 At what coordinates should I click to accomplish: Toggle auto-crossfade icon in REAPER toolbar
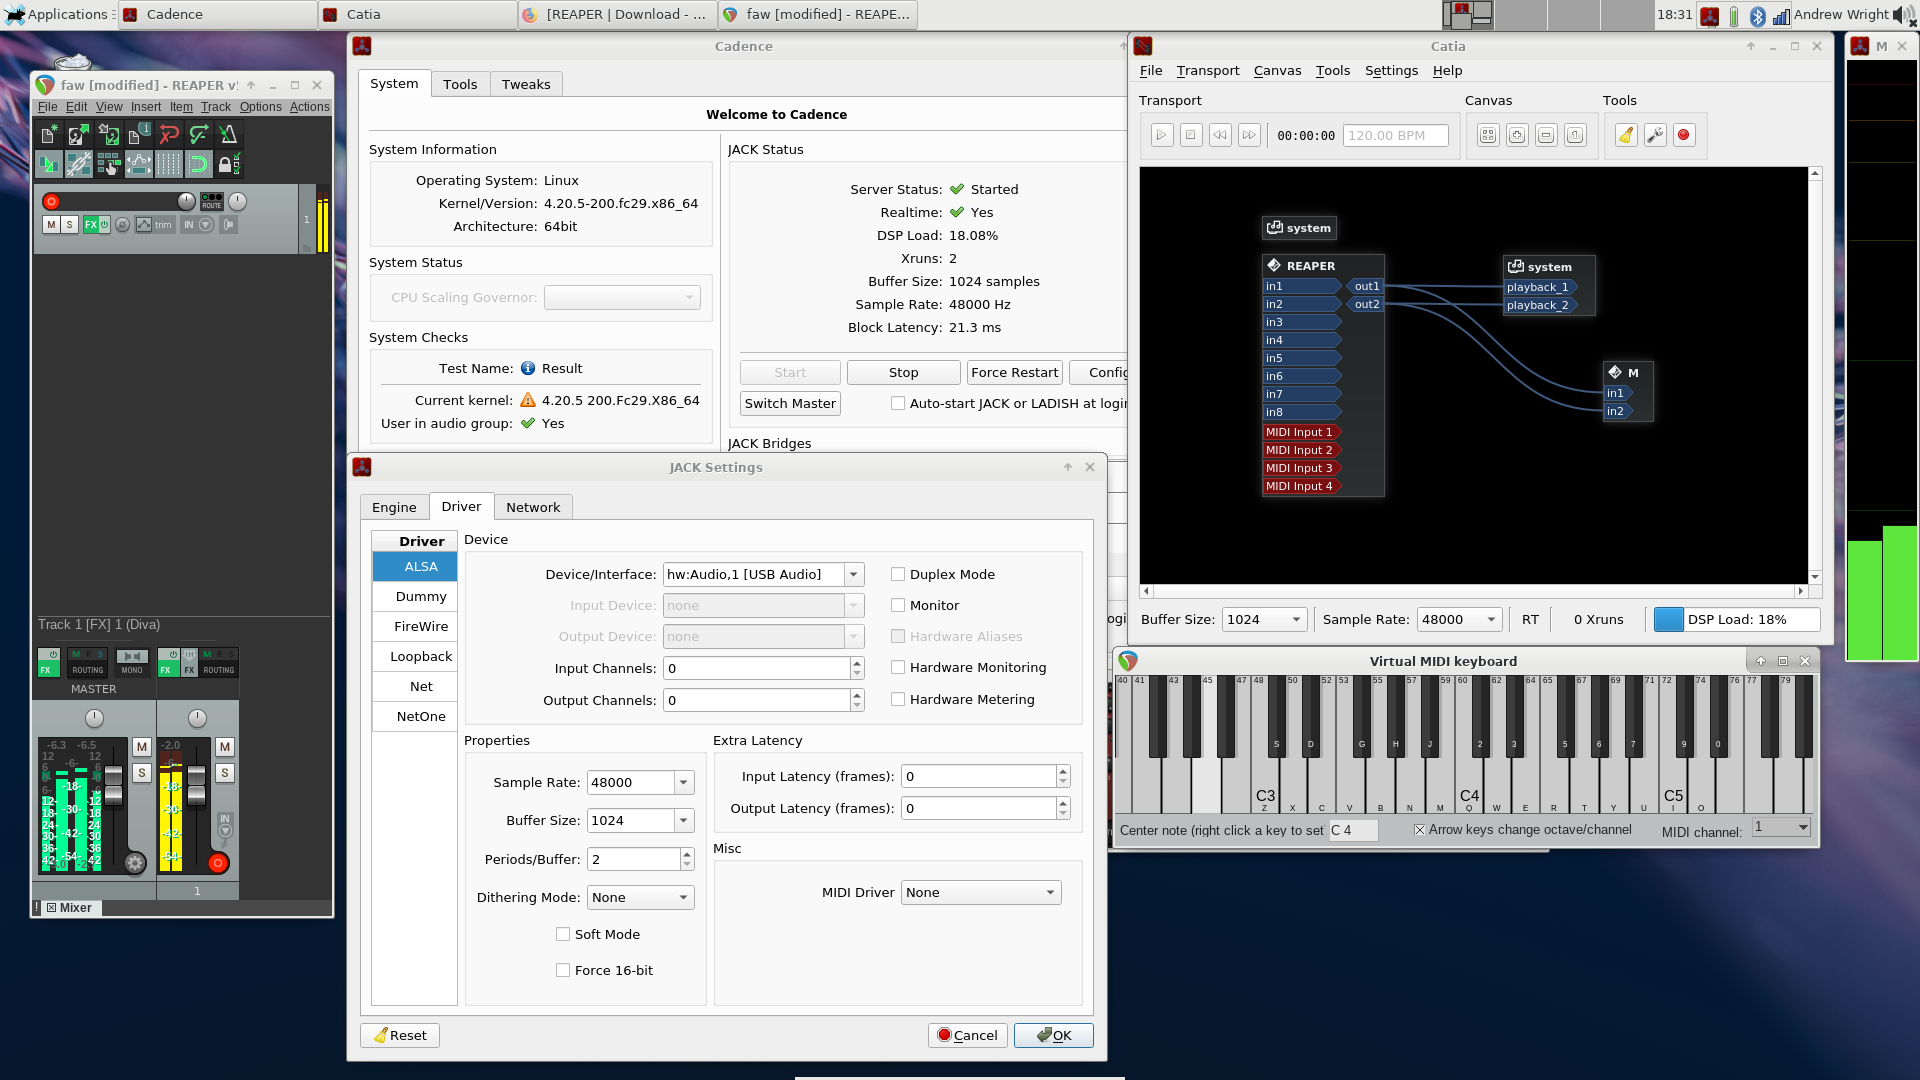[x=48, y=164]
